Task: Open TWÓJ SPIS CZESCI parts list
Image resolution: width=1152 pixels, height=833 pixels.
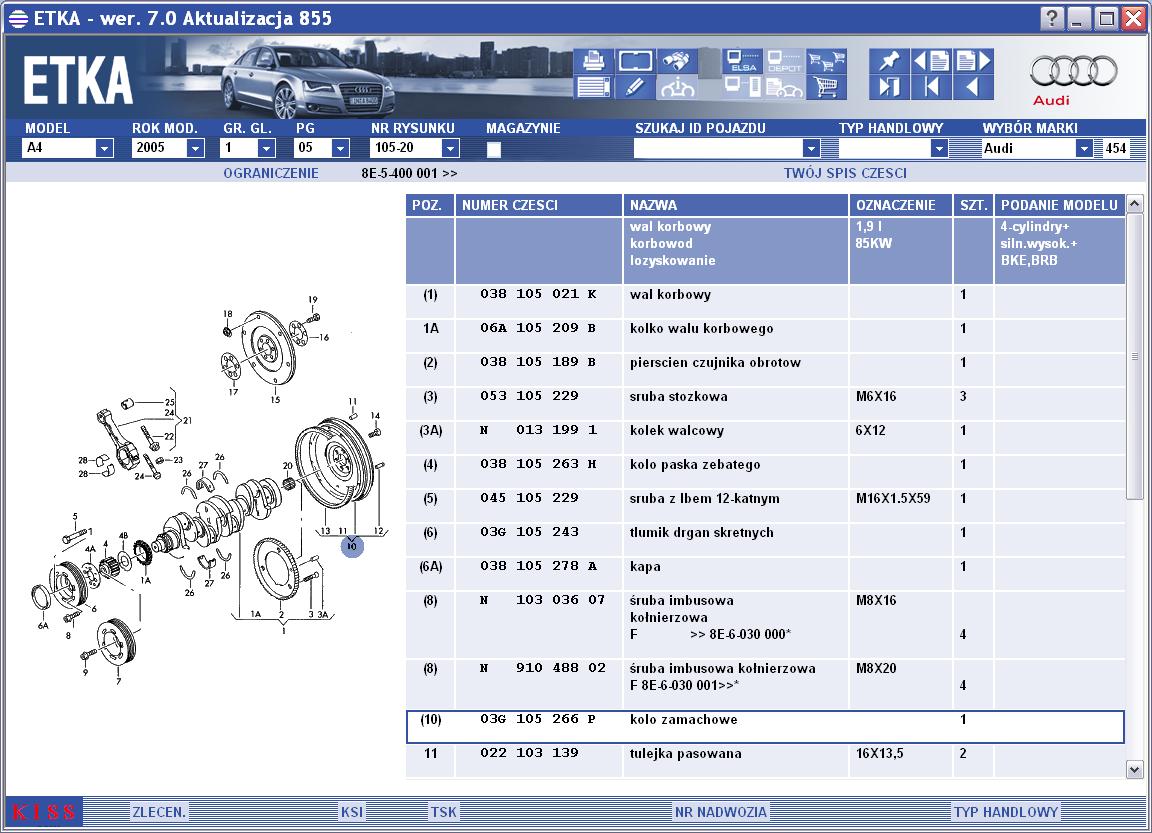Action: pyautogui.click(x=845, y=173)
